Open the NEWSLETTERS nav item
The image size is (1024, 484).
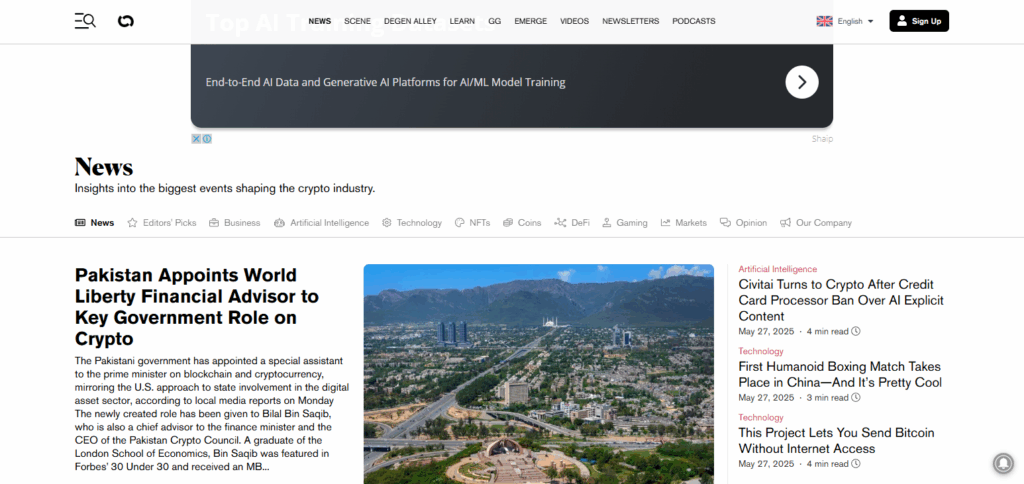[x=630, y=21]
